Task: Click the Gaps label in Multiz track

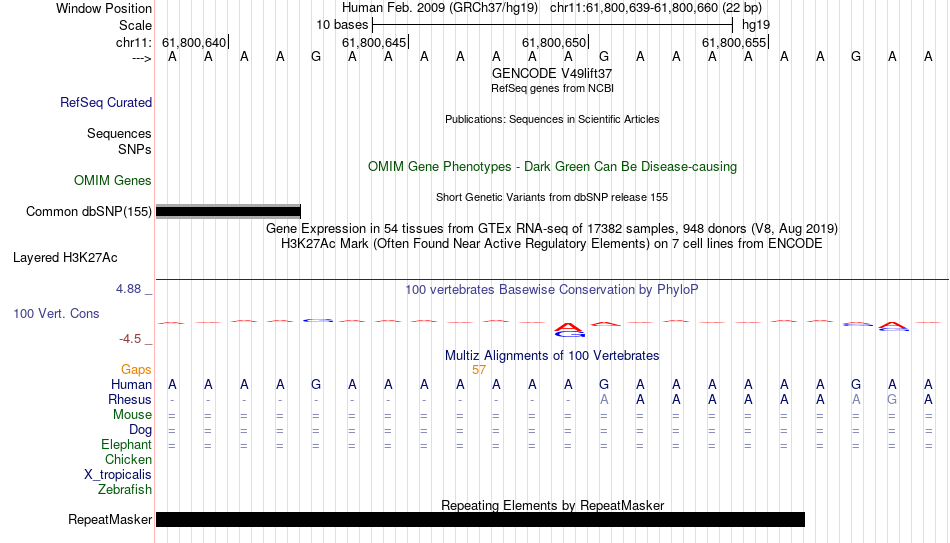Action: (x=136, y=370)
